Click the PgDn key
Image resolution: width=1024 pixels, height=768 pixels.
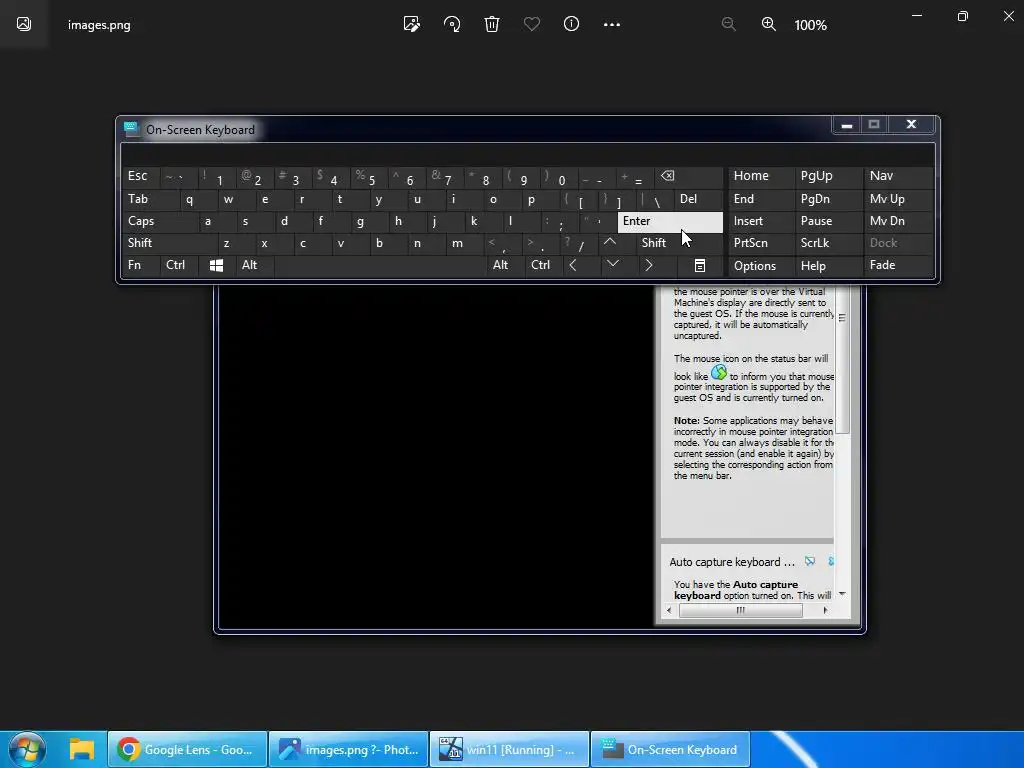[829, 199]
